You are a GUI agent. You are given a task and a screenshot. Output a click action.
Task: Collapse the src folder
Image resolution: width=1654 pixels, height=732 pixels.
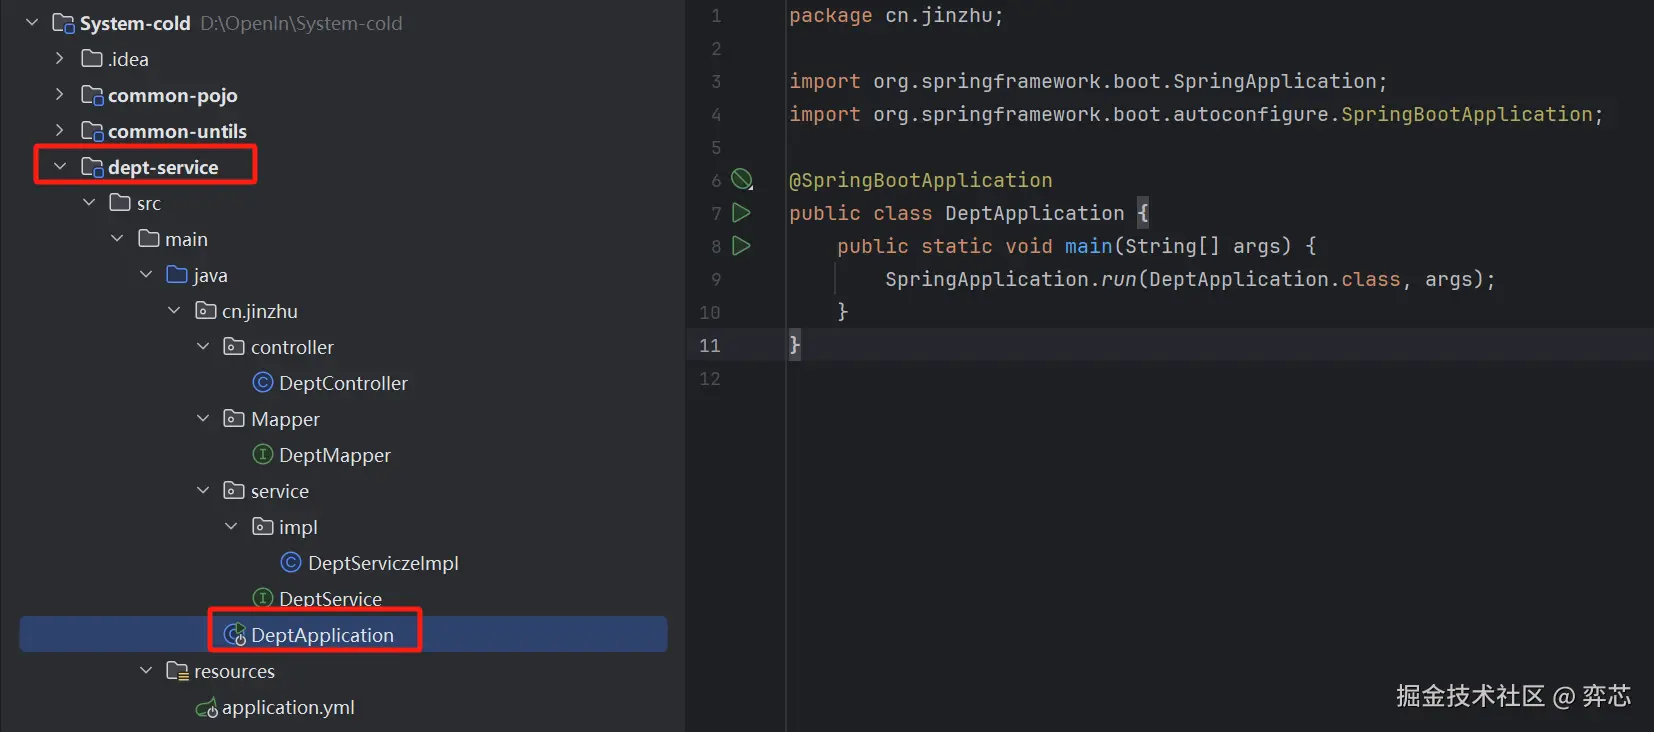coord(89,202)
